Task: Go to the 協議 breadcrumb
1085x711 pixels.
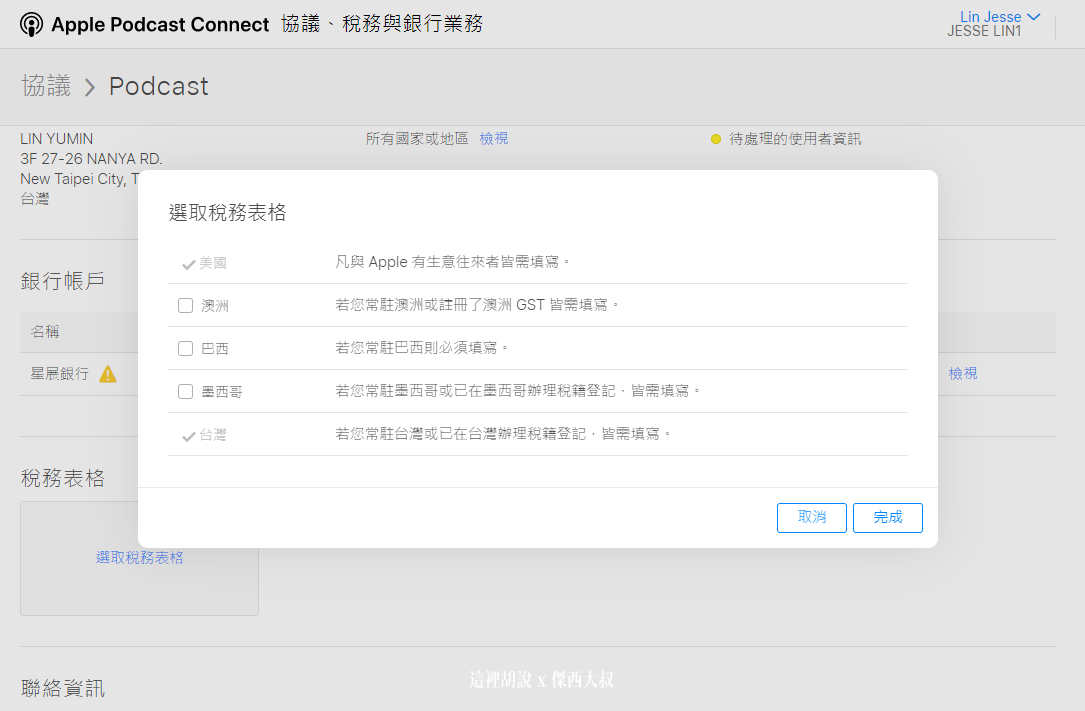Action: coord(46,86)
